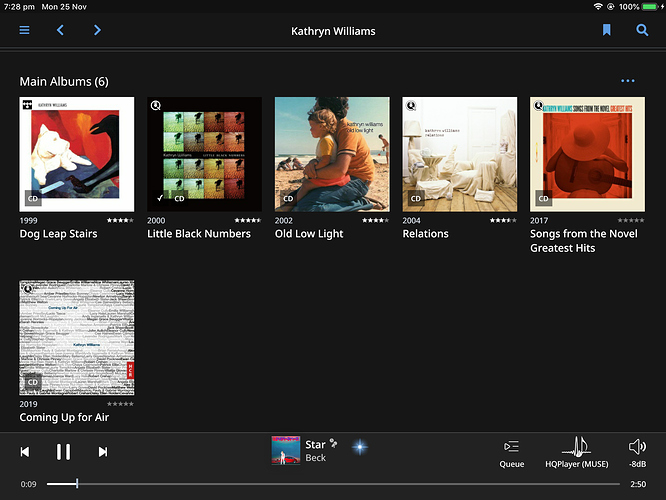666x500 pixels.
Task: Click the progress bar playhead handle
Action: click(77, 483)
